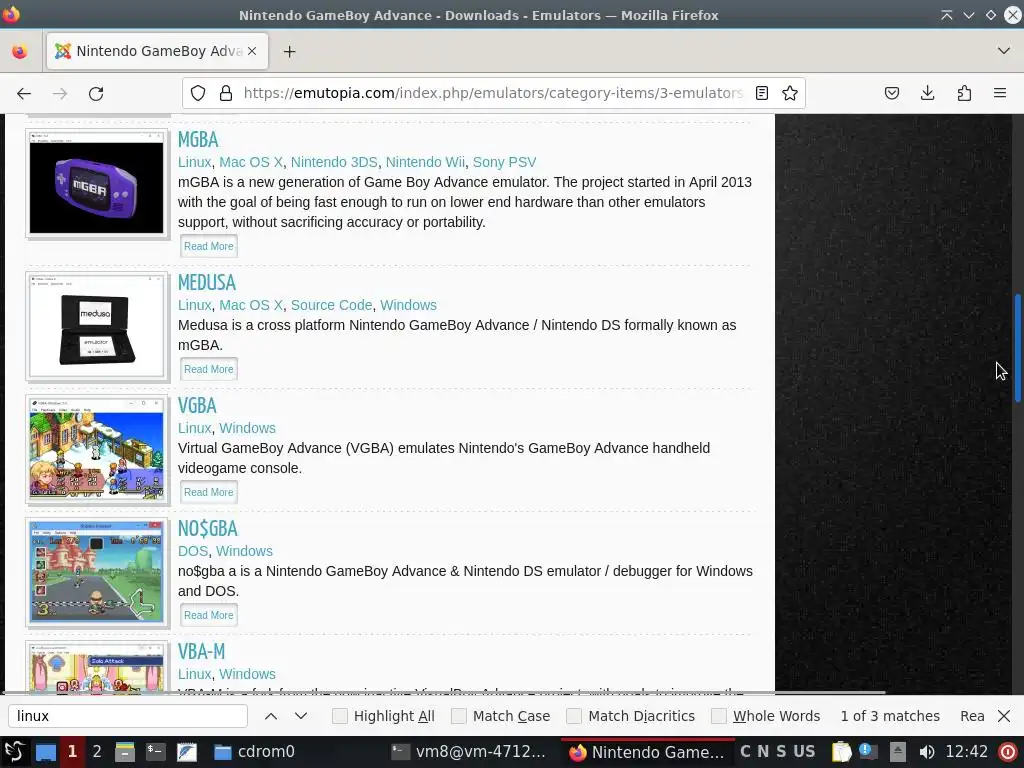Switch to the cdrom0 taskbar window
Image resolution: width=1024 pixels, height=768 pixels.
pos(255,752)
